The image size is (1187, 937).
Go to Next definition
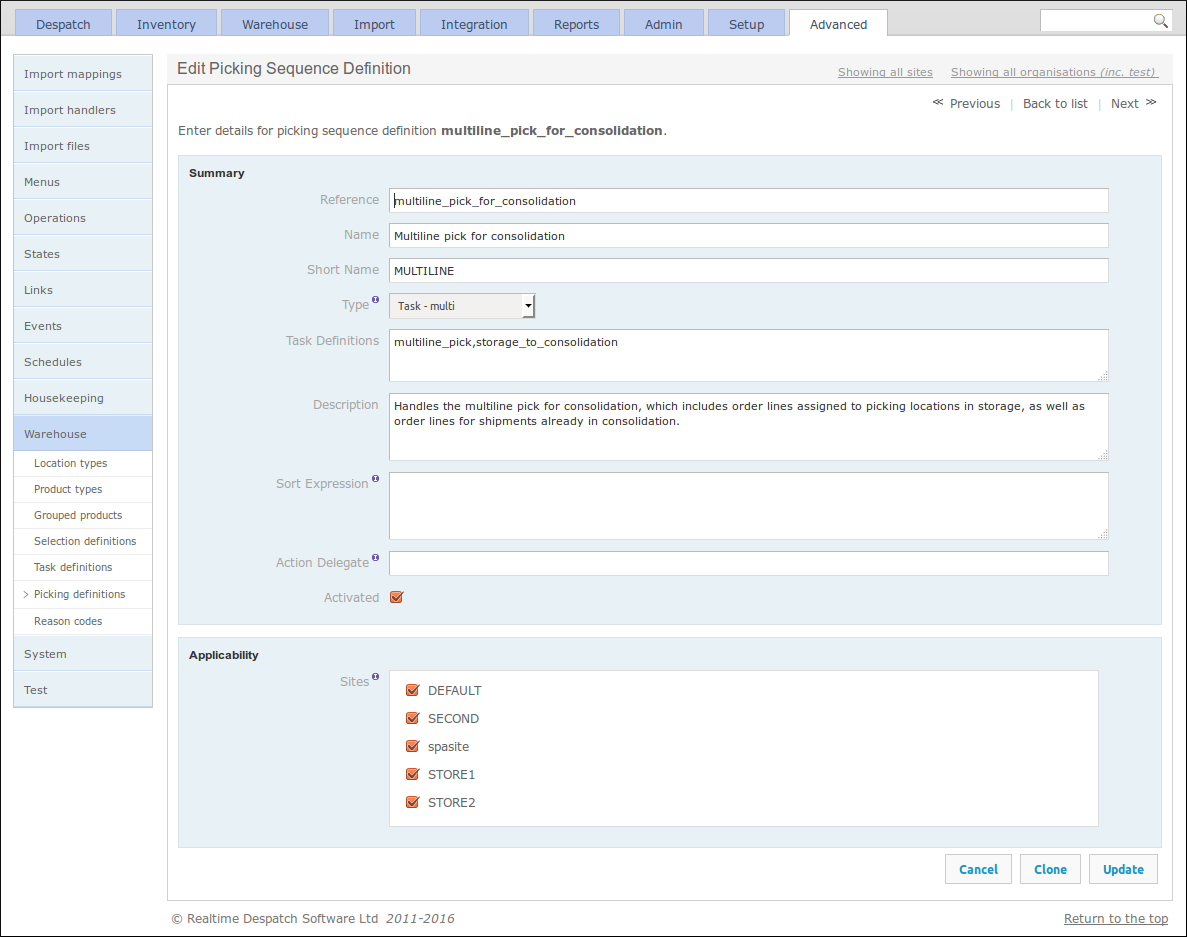pyautogui.click(x=1133, y=103)
